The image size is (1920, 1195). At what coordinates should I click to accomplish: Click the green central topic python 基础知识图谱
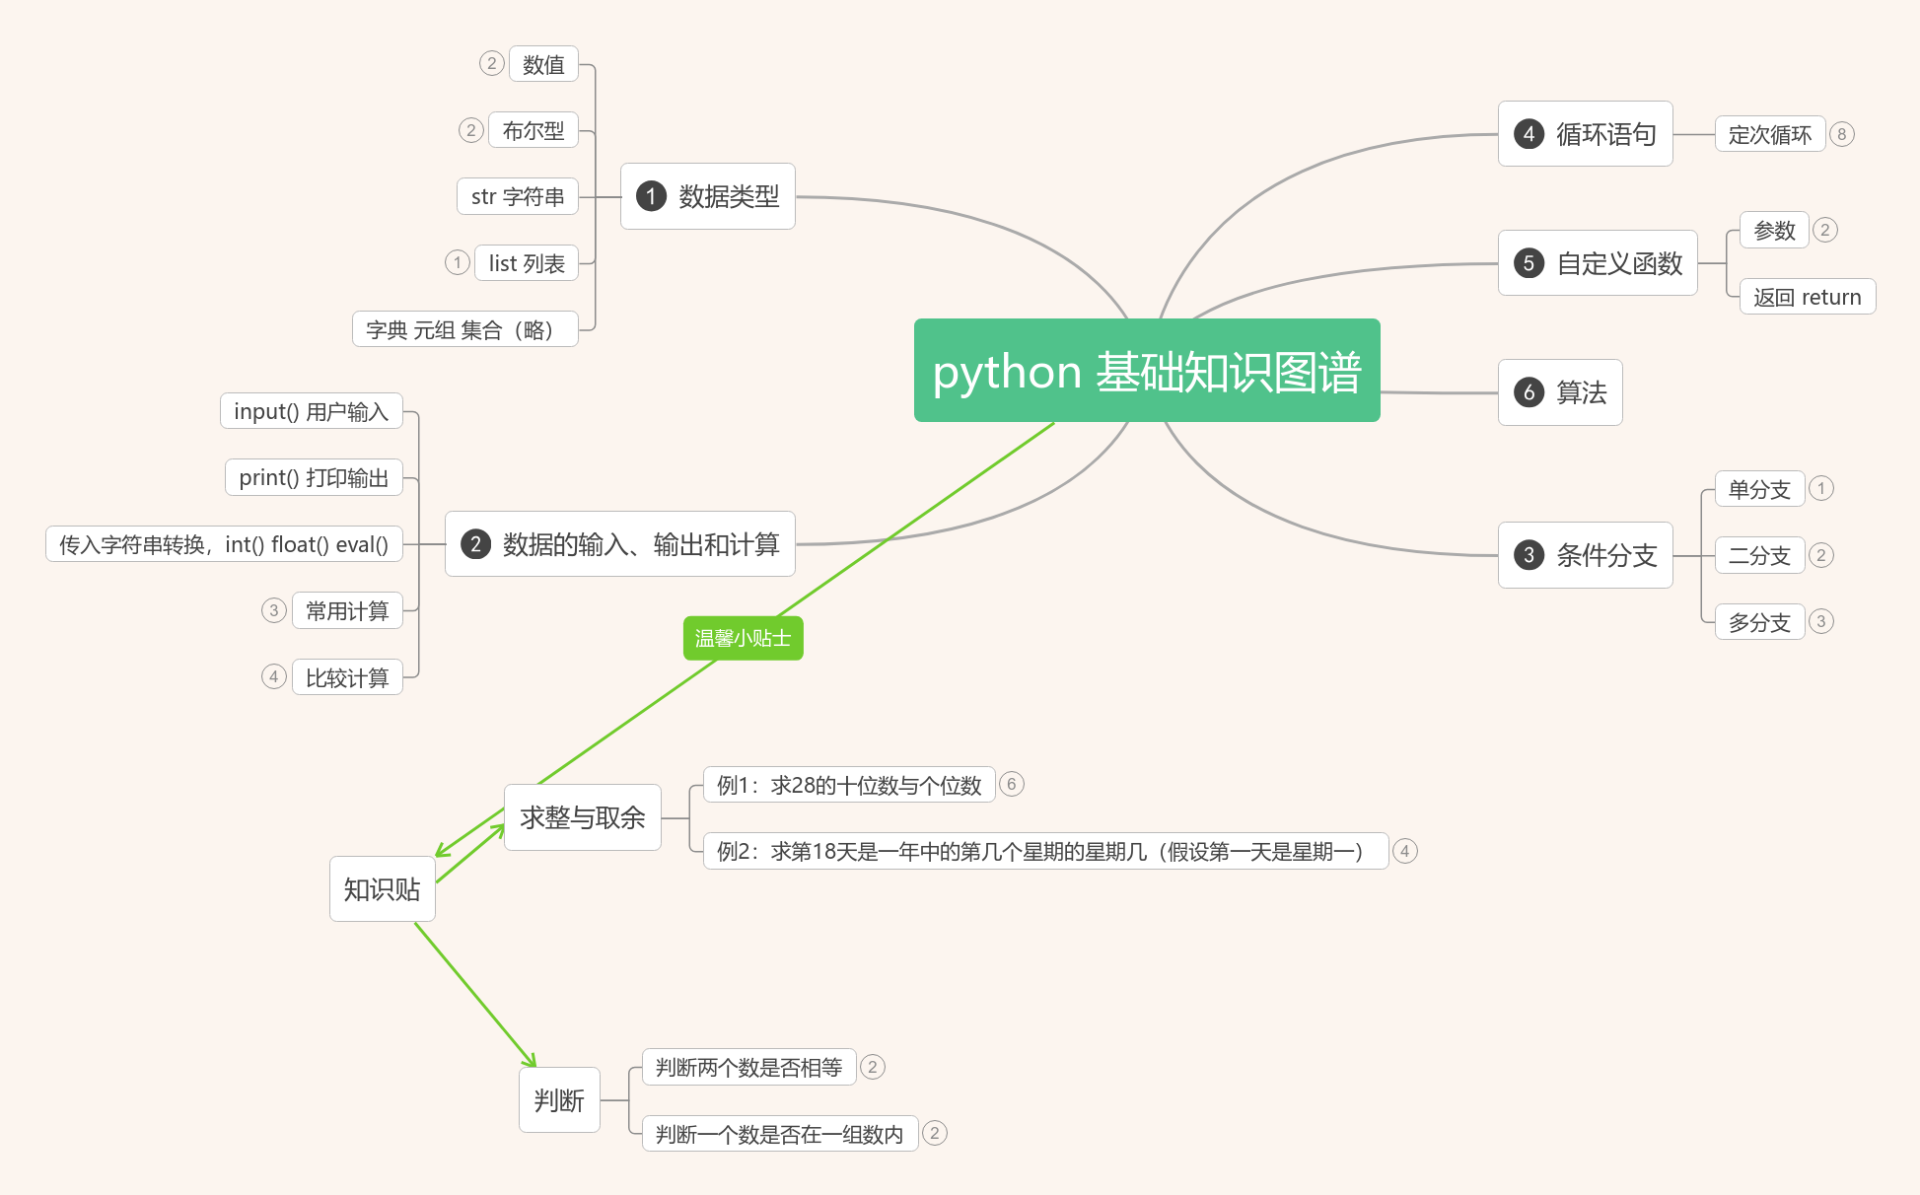click(1146, 372)
